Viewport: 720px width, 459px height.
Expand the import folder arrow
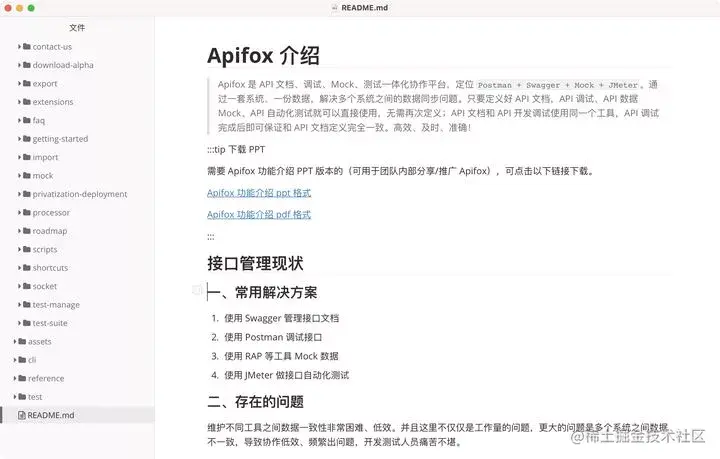[x=19, y=157]
